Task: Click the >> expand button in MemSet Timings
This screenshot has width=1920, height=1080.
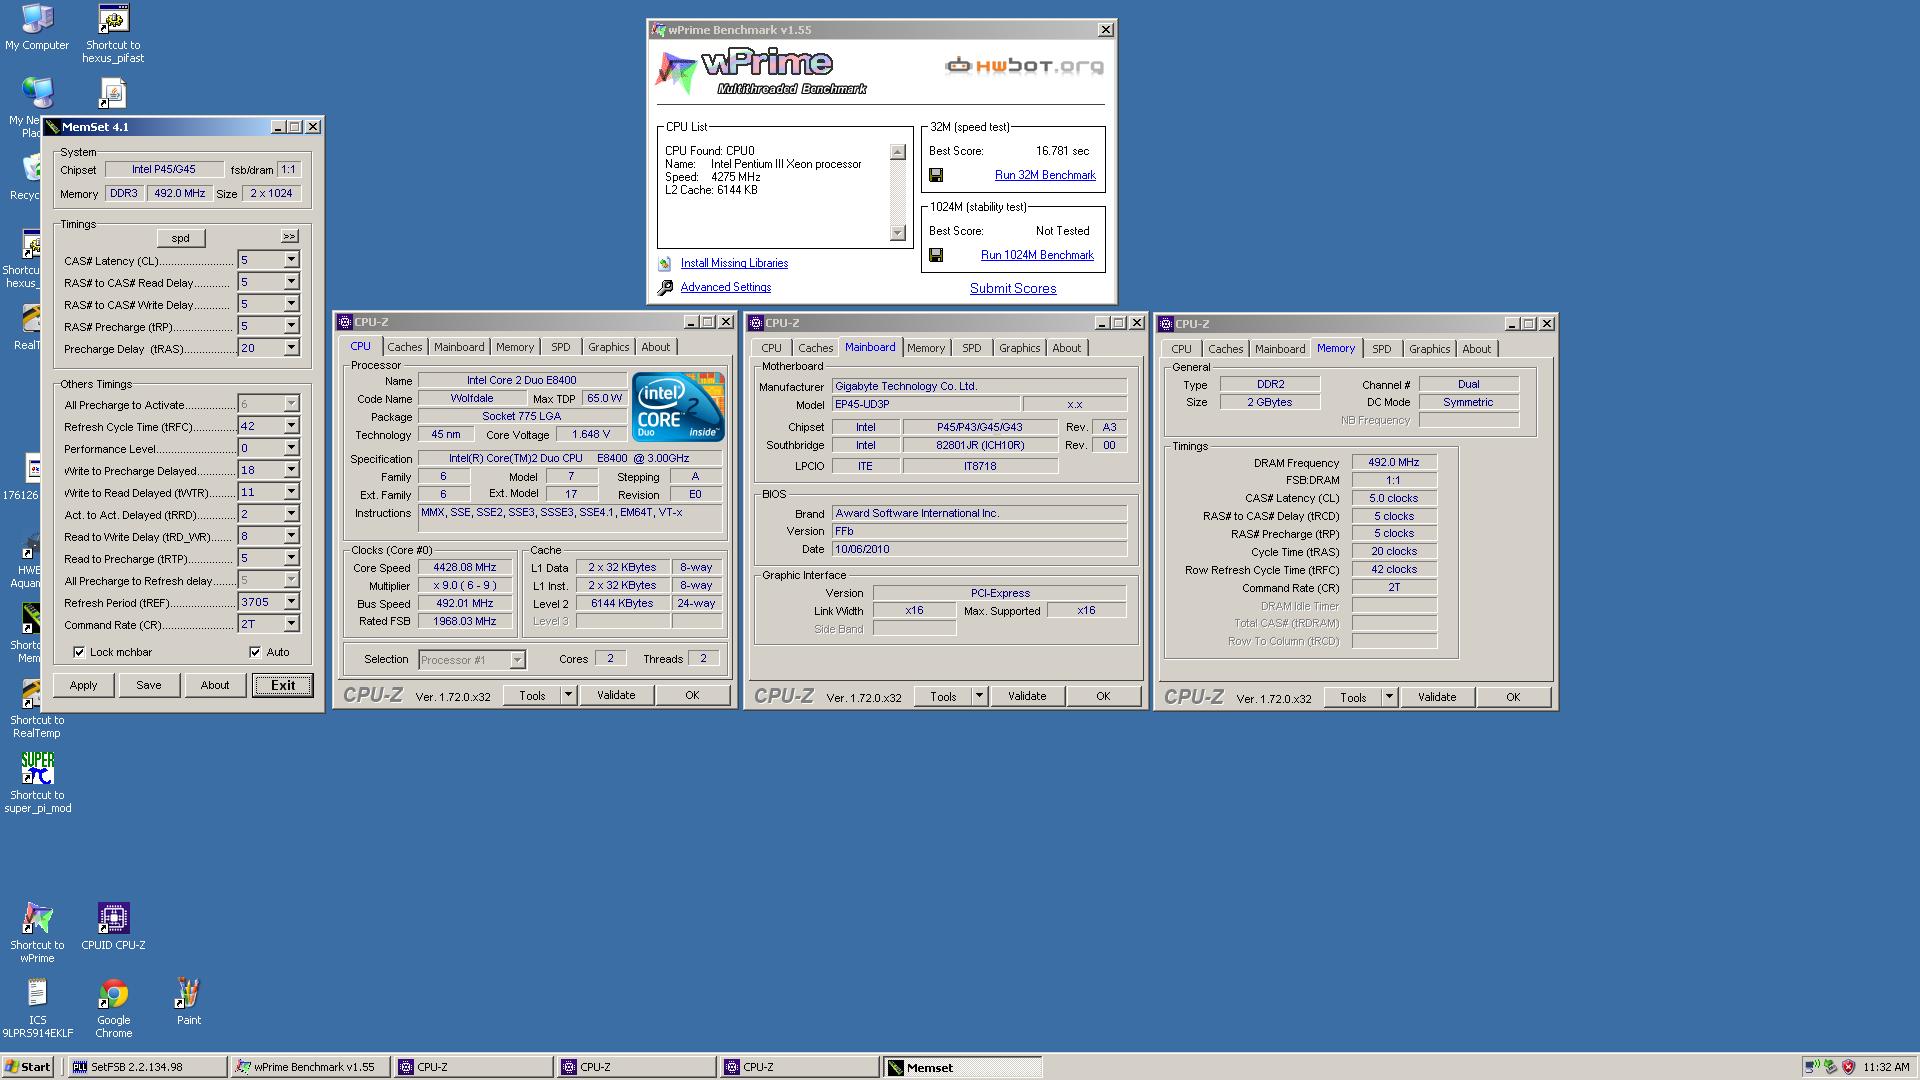Action: (x=289, y=237)
